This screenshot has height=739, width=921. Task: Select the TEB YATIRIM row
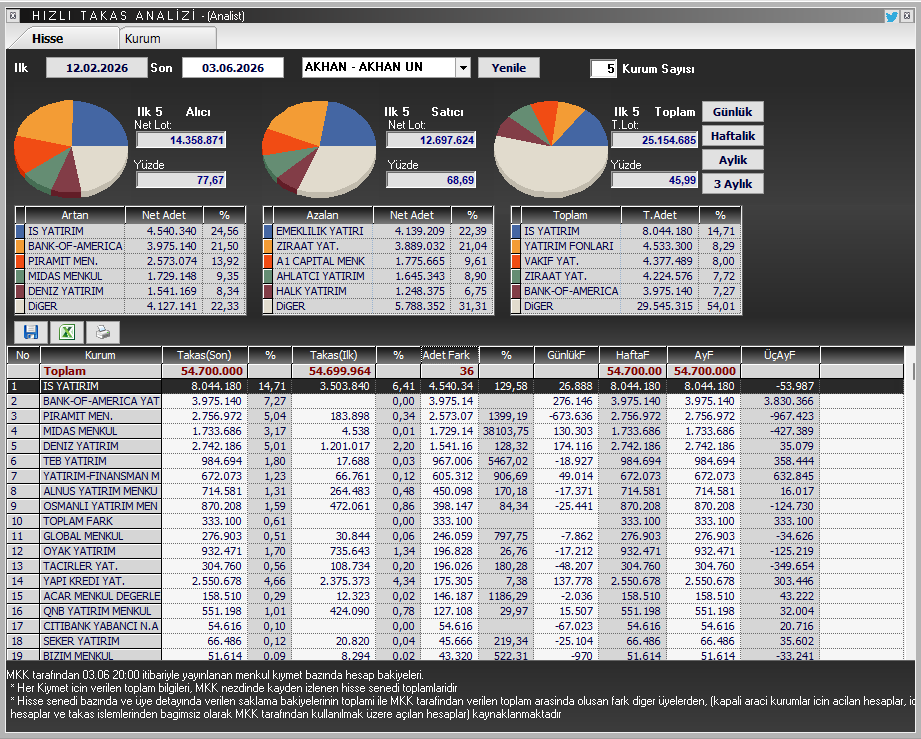(455, 462)
